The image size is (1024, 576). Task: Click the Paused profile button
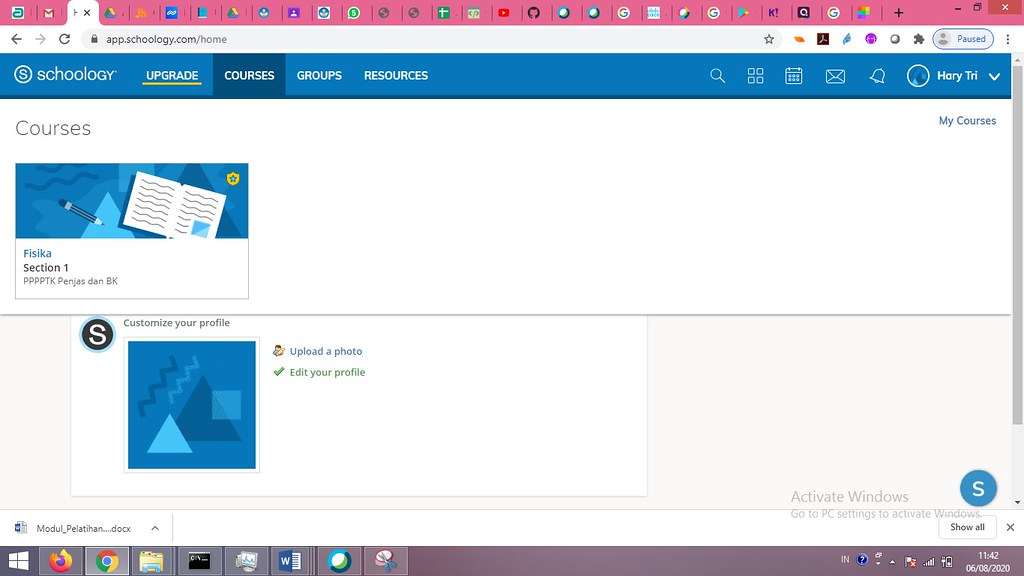pos(963,39)
